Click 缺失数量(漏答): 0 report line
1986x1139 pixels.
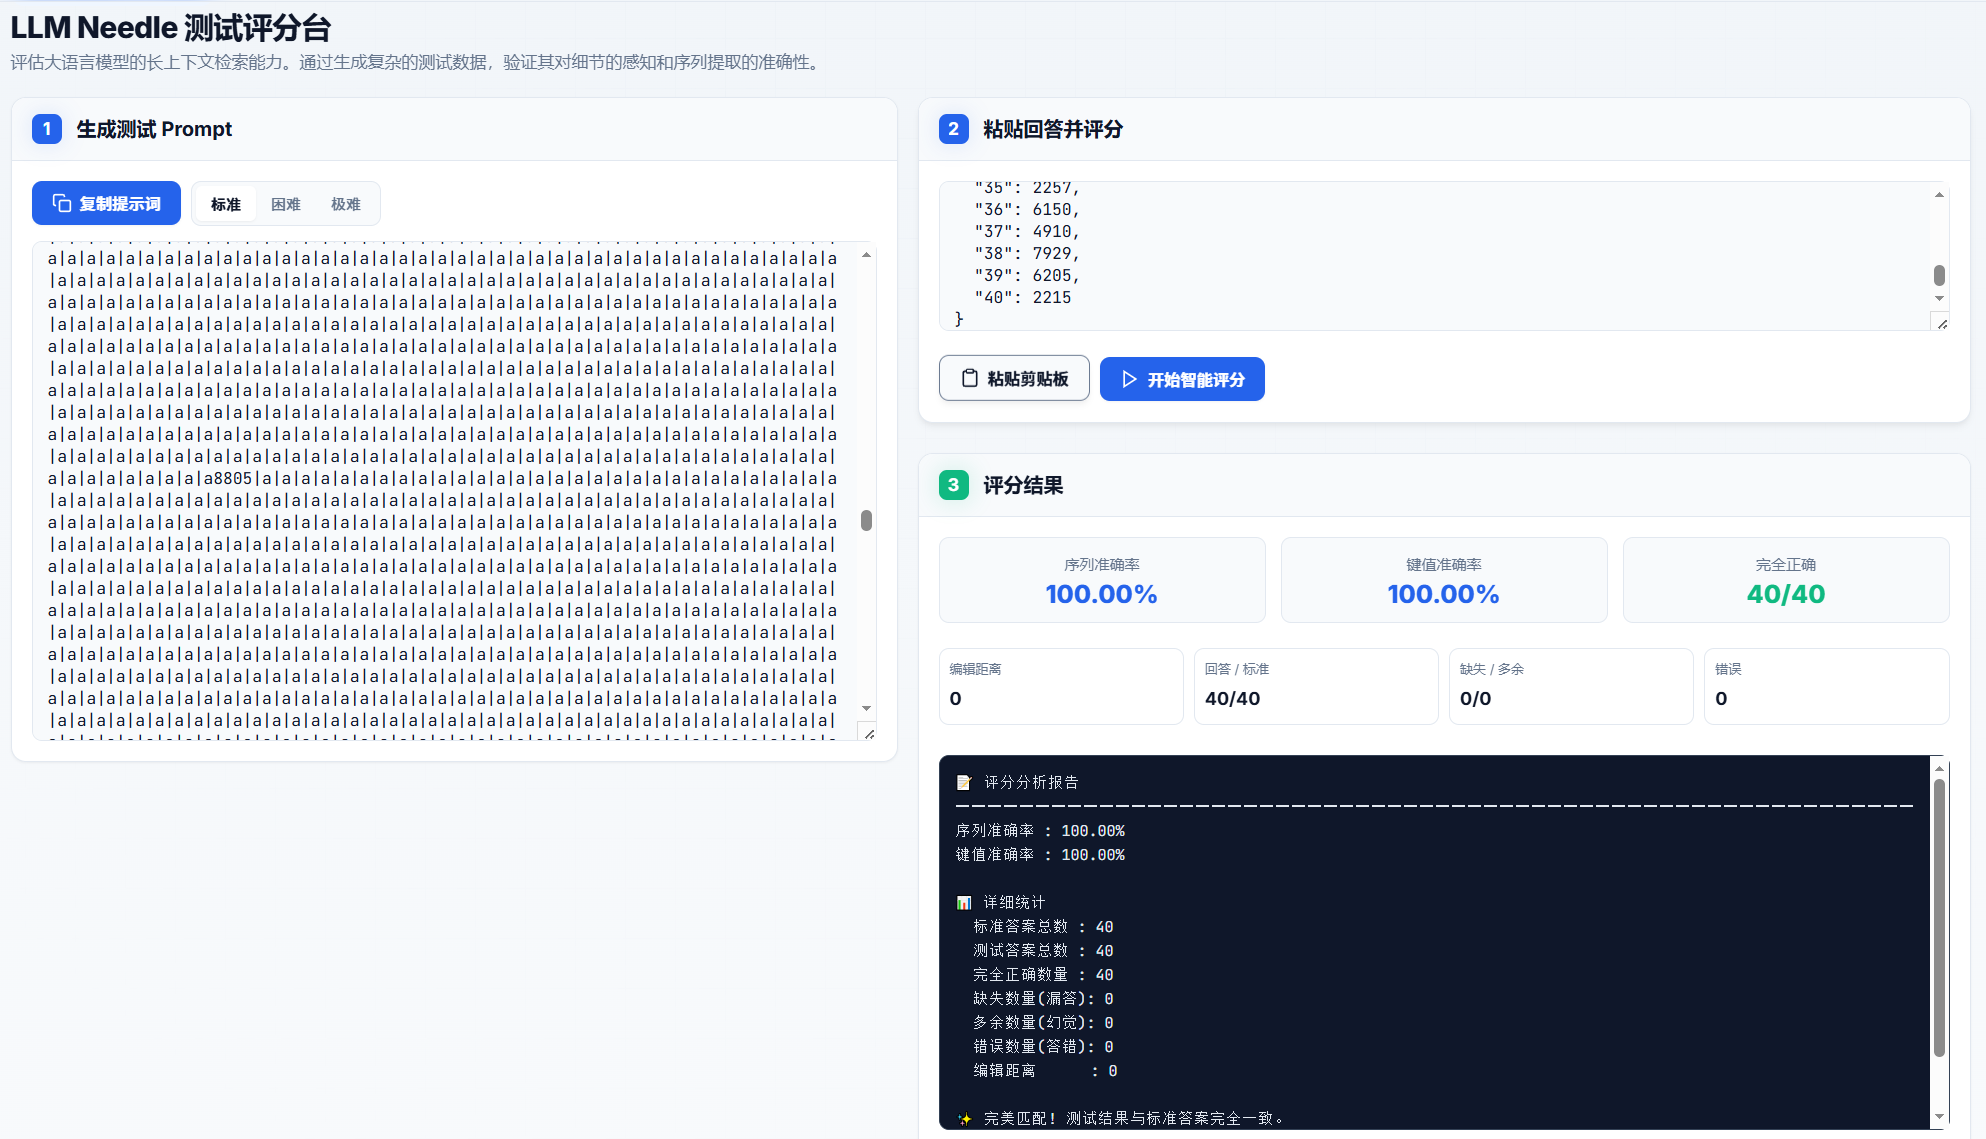pyautogui.click(x=1043, y=998)
